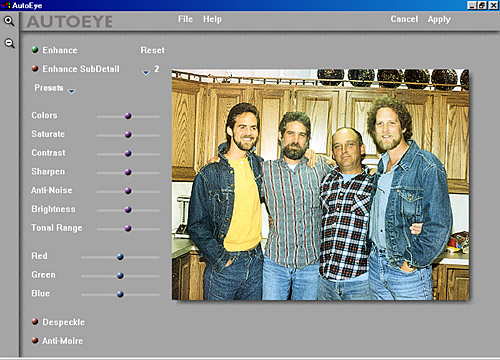The height and width of the screenshot is (360, 500).
Task: Click the Tonal Range slider knob
Action: (128, 228)
